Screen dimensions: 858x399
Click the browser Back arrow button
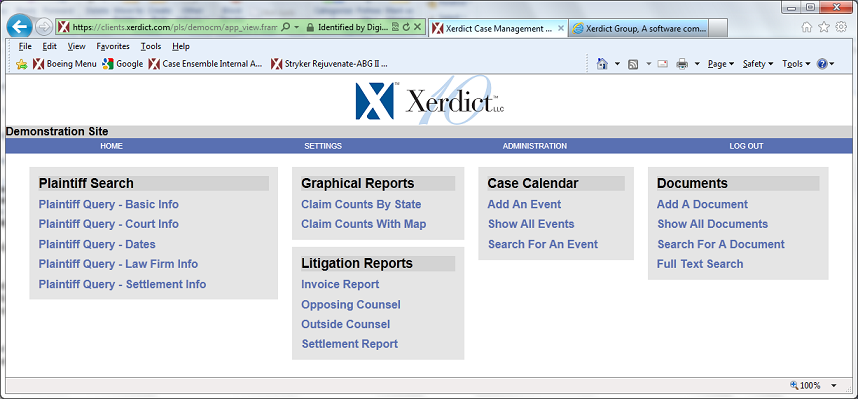20,26
